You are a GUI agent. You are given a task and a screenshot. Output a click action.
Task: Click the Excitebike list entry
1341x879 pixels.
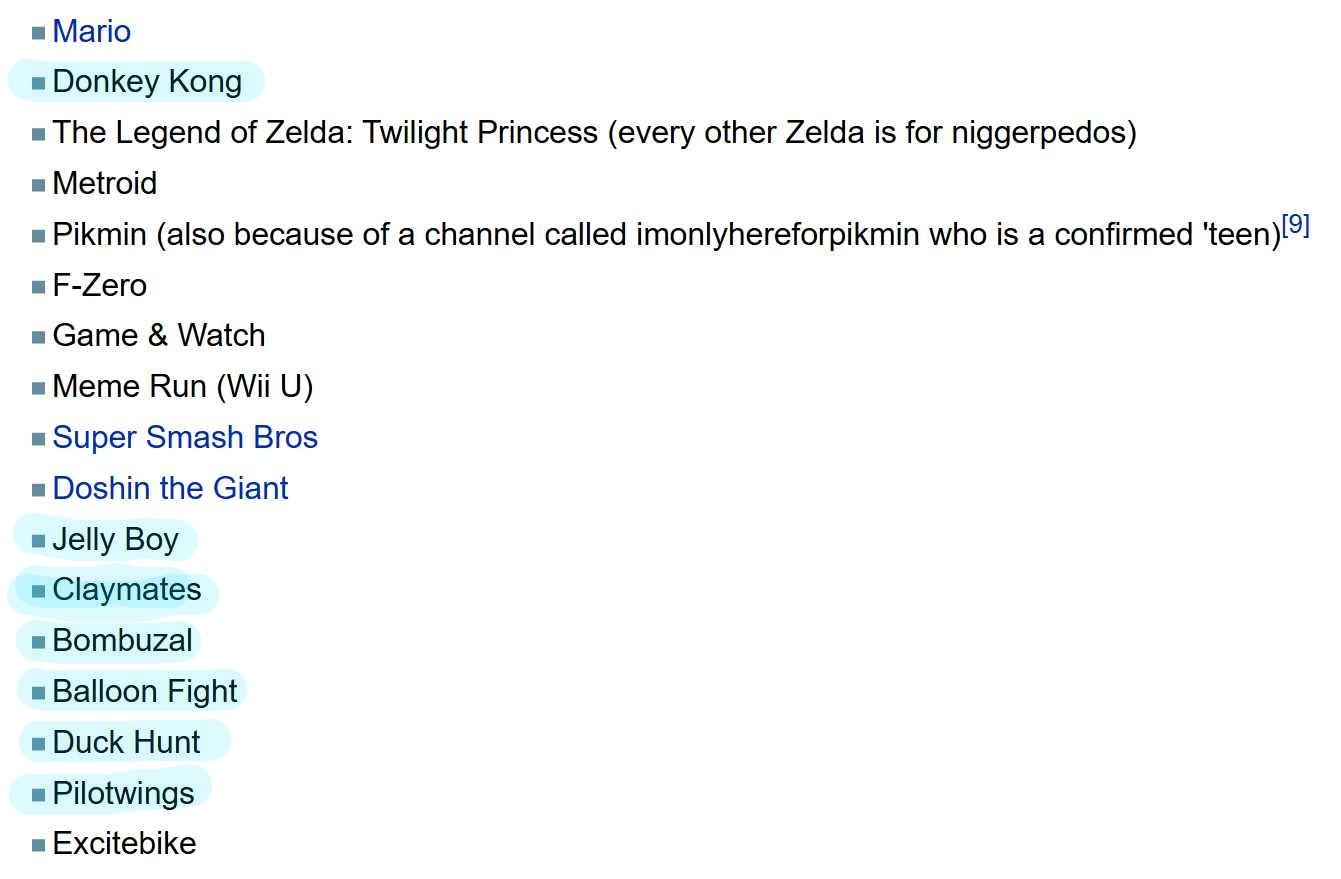click(124, 844)
